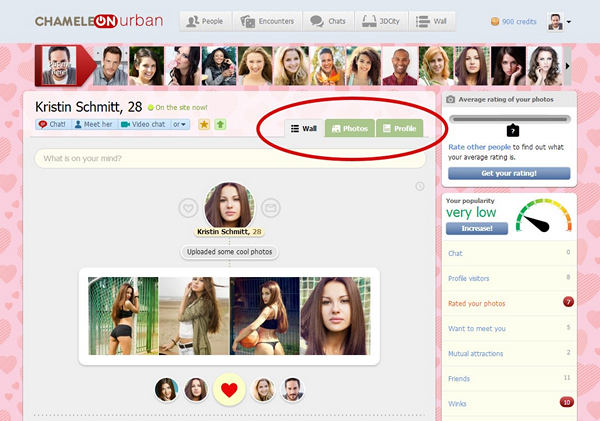600x421 pixels.
Task: Click the average photo rating slider bar
Action: pyautogui.click(x=510, y=120)
